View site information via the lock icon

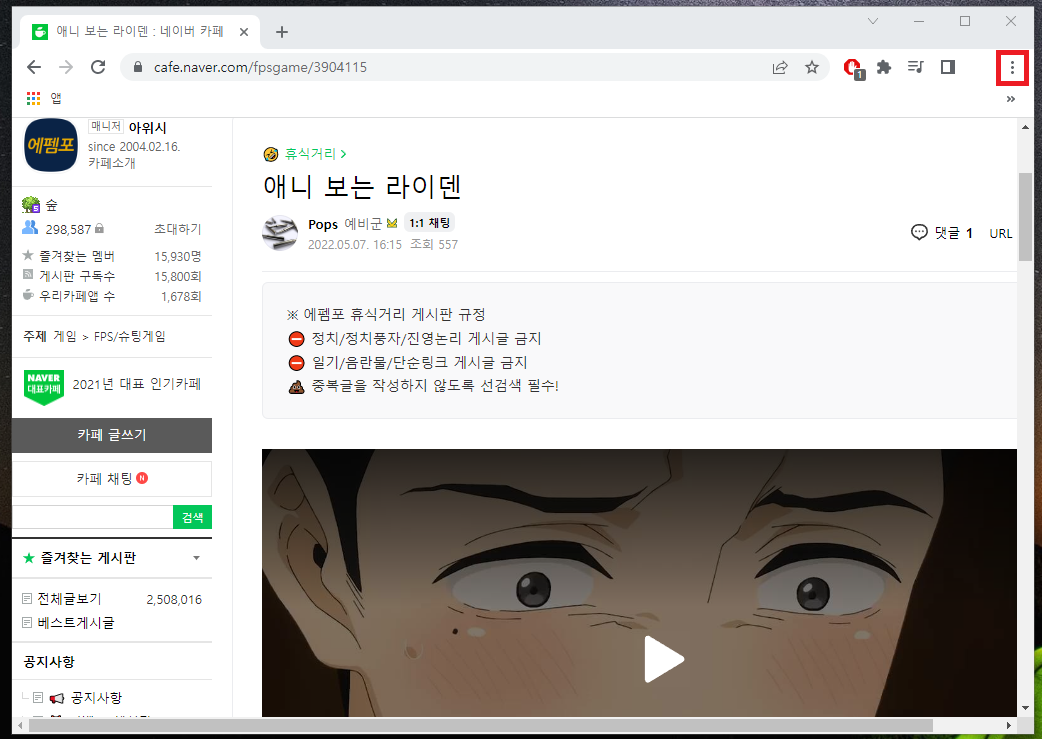point(138,67)
